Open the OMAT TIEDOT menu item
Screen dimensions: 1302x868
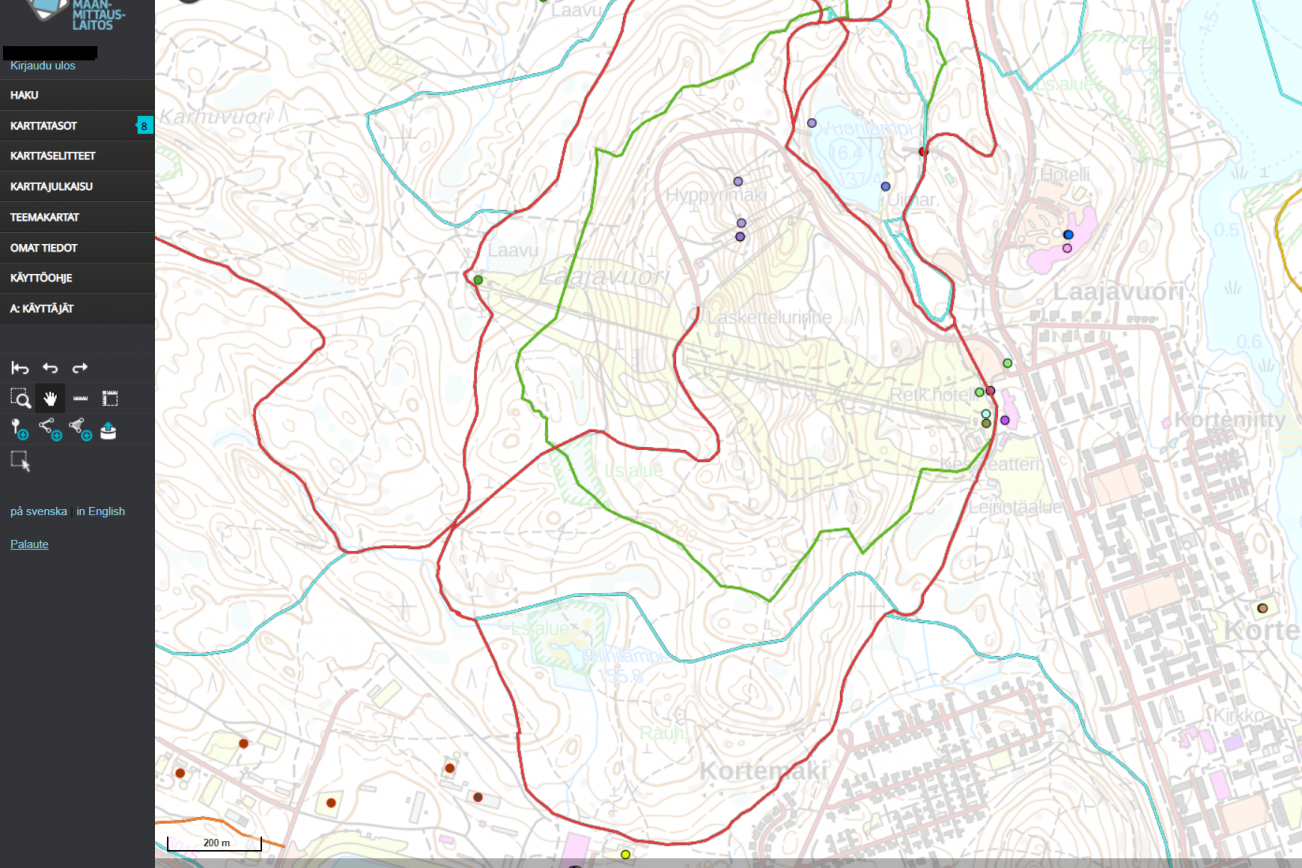click(77, 248)
